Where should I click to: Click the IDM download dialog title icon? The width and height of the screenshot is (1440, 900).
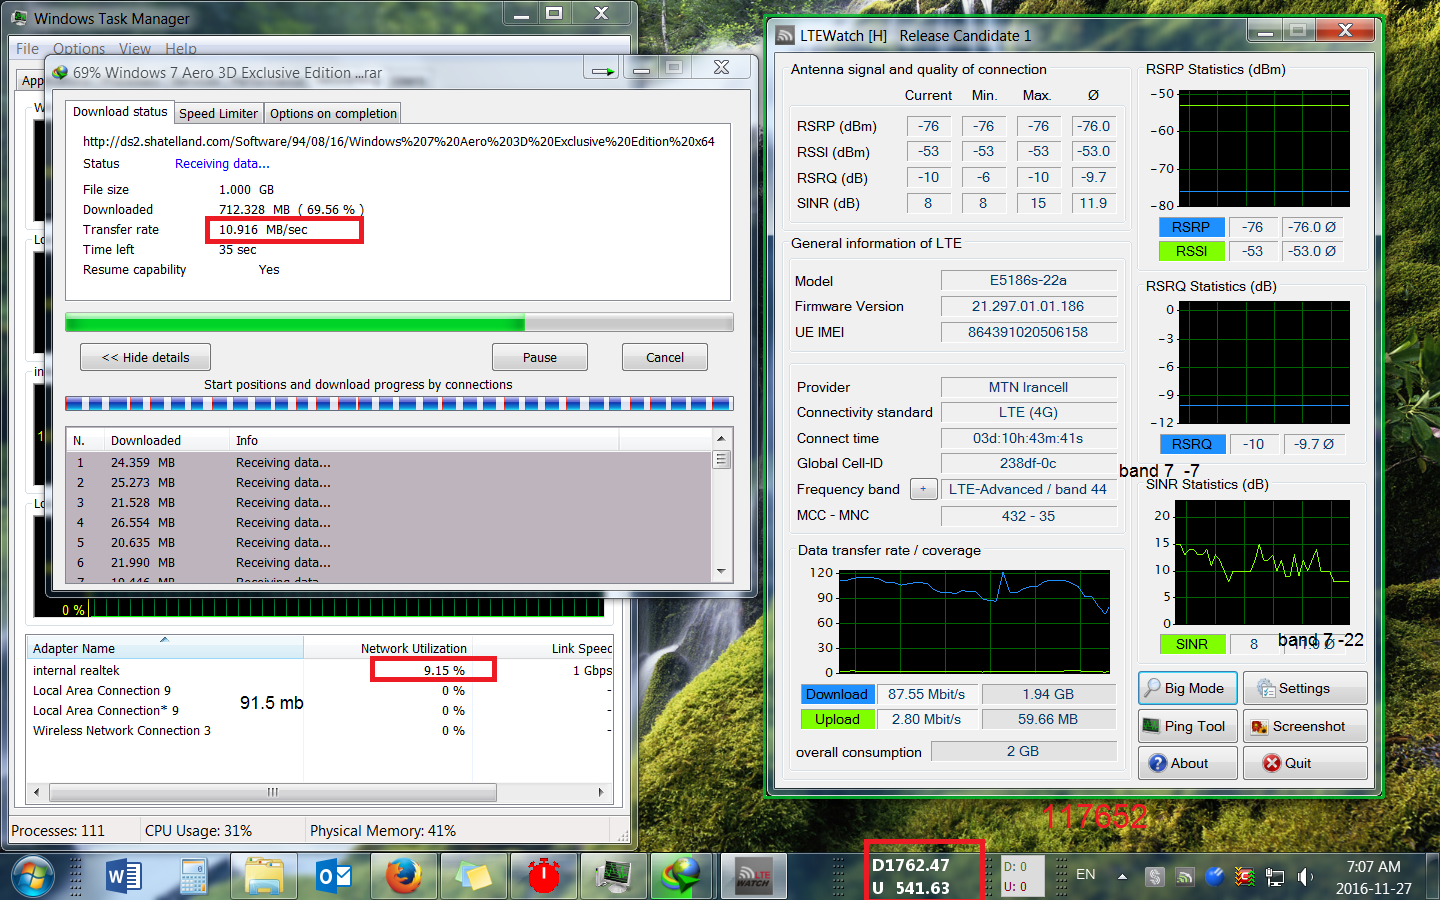pos(60,73)
